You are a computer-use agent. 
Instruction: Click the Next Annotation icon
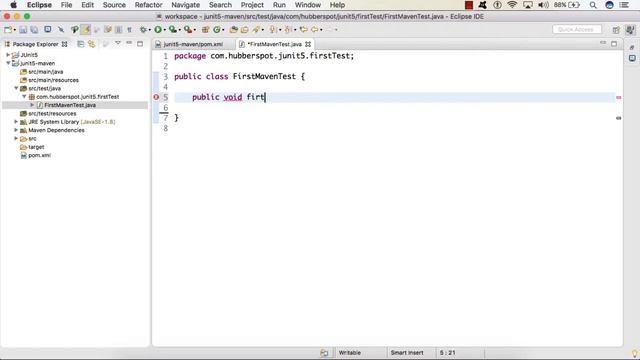(273, 29)
